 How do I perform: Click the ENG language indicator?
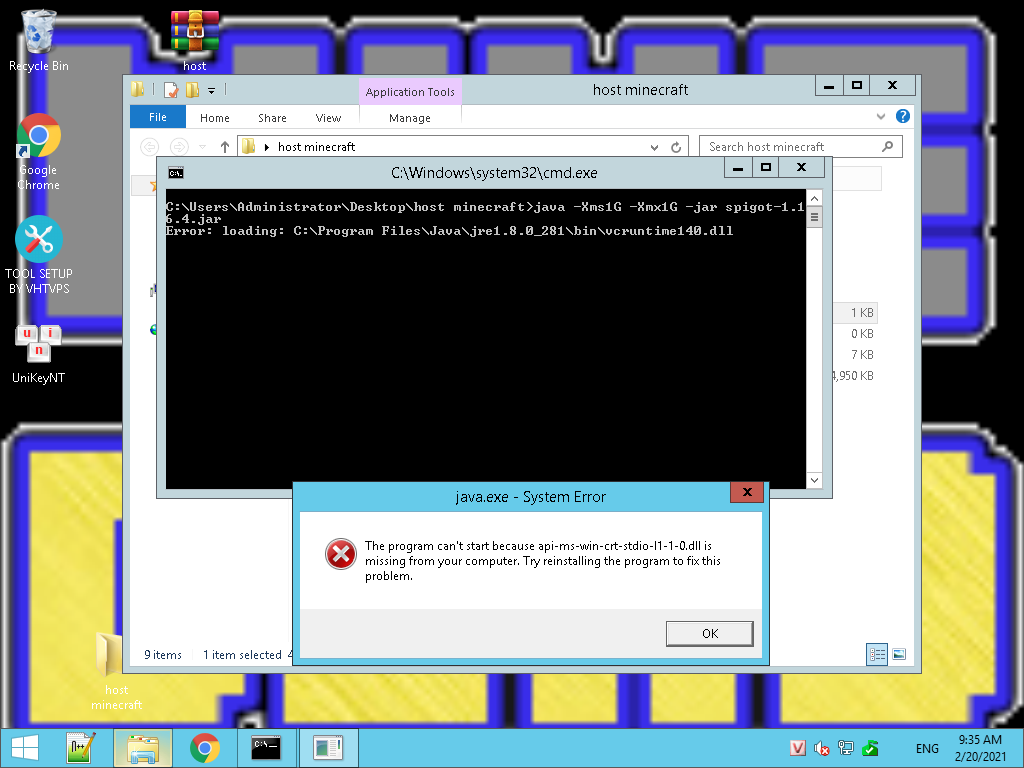pyautogui.click(x=927, y=748)
